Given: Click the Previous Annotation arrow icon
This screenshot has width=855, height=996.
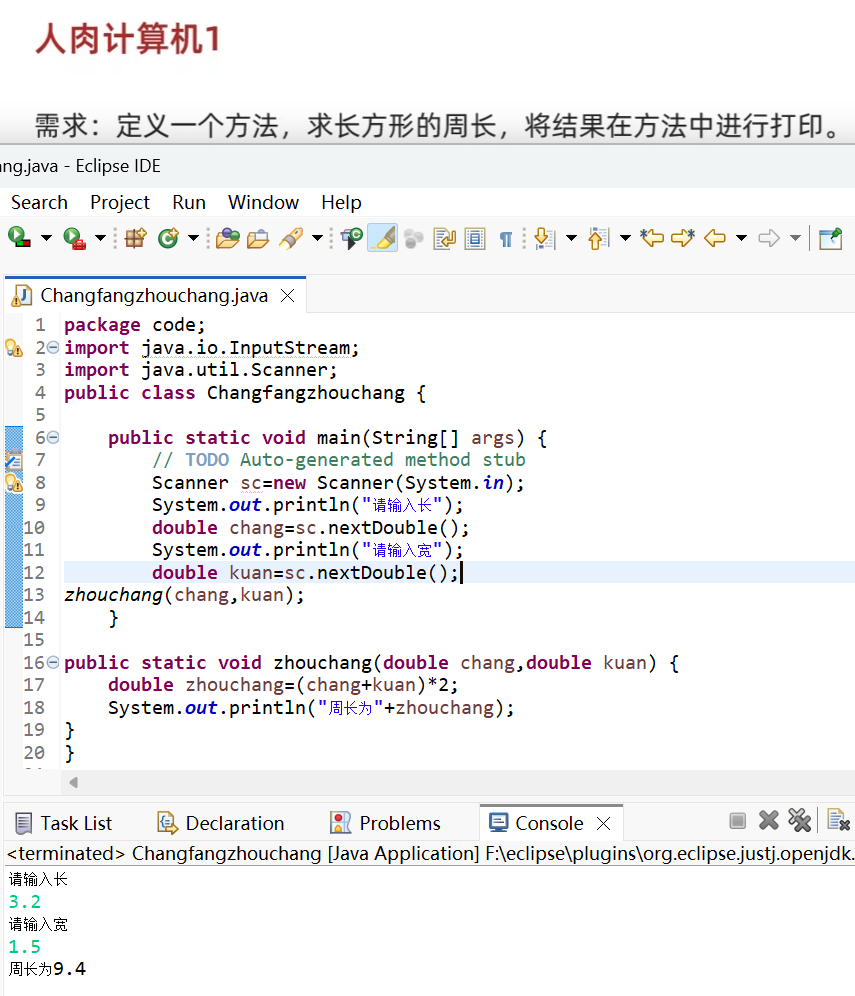Looking at the screenshot, I should pos(598,238).
